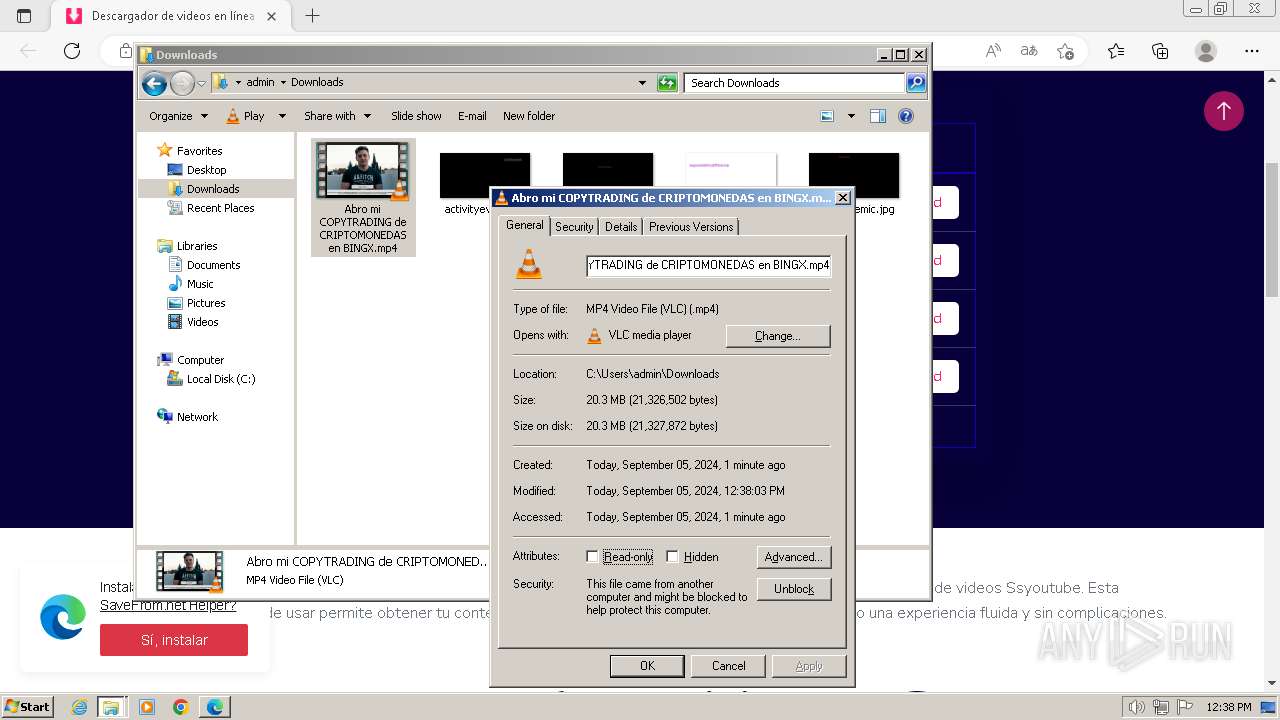1280x720 pixels.
Task: Click the Unblock button
Action: pos(794,589)
